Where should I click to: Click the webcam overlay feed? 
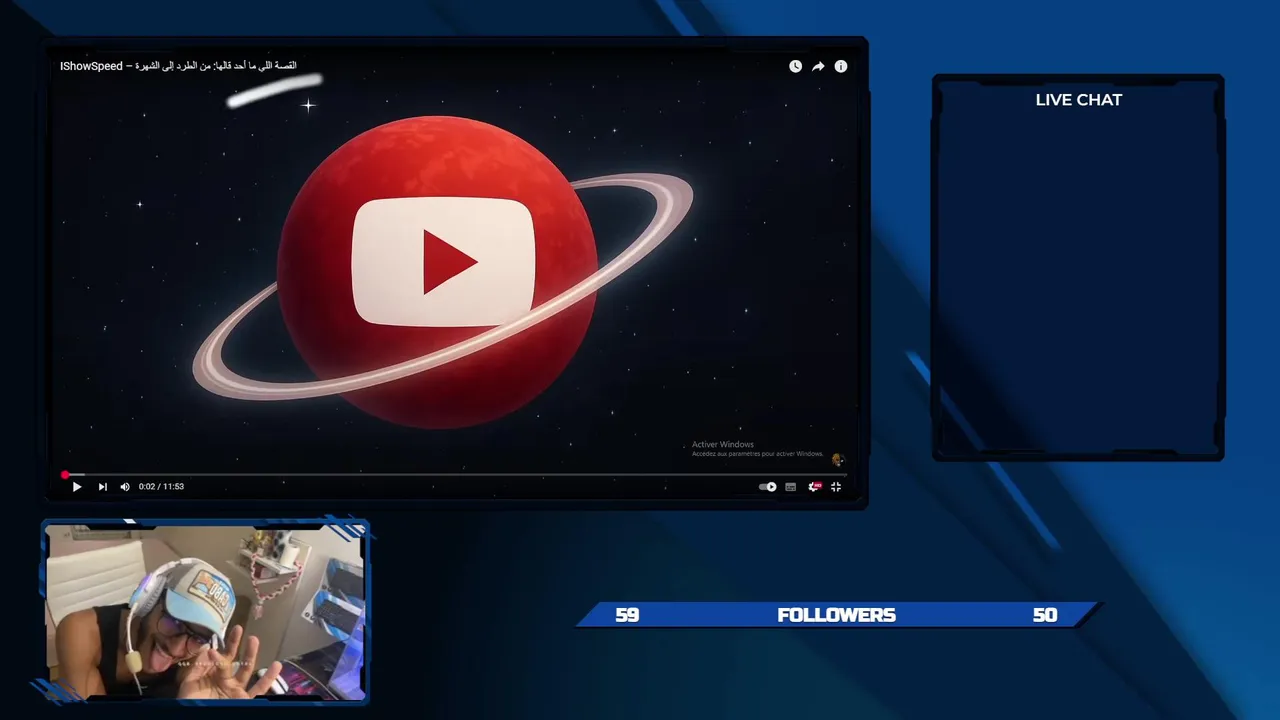206,610
